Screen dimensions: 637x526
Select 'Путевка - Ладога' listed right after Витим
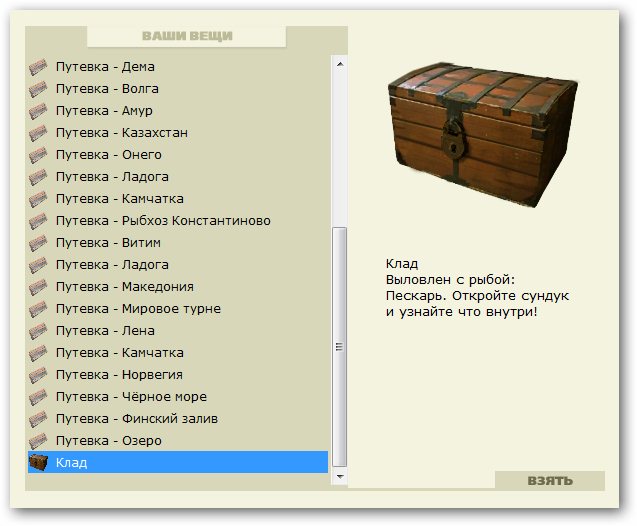[112, 264]
